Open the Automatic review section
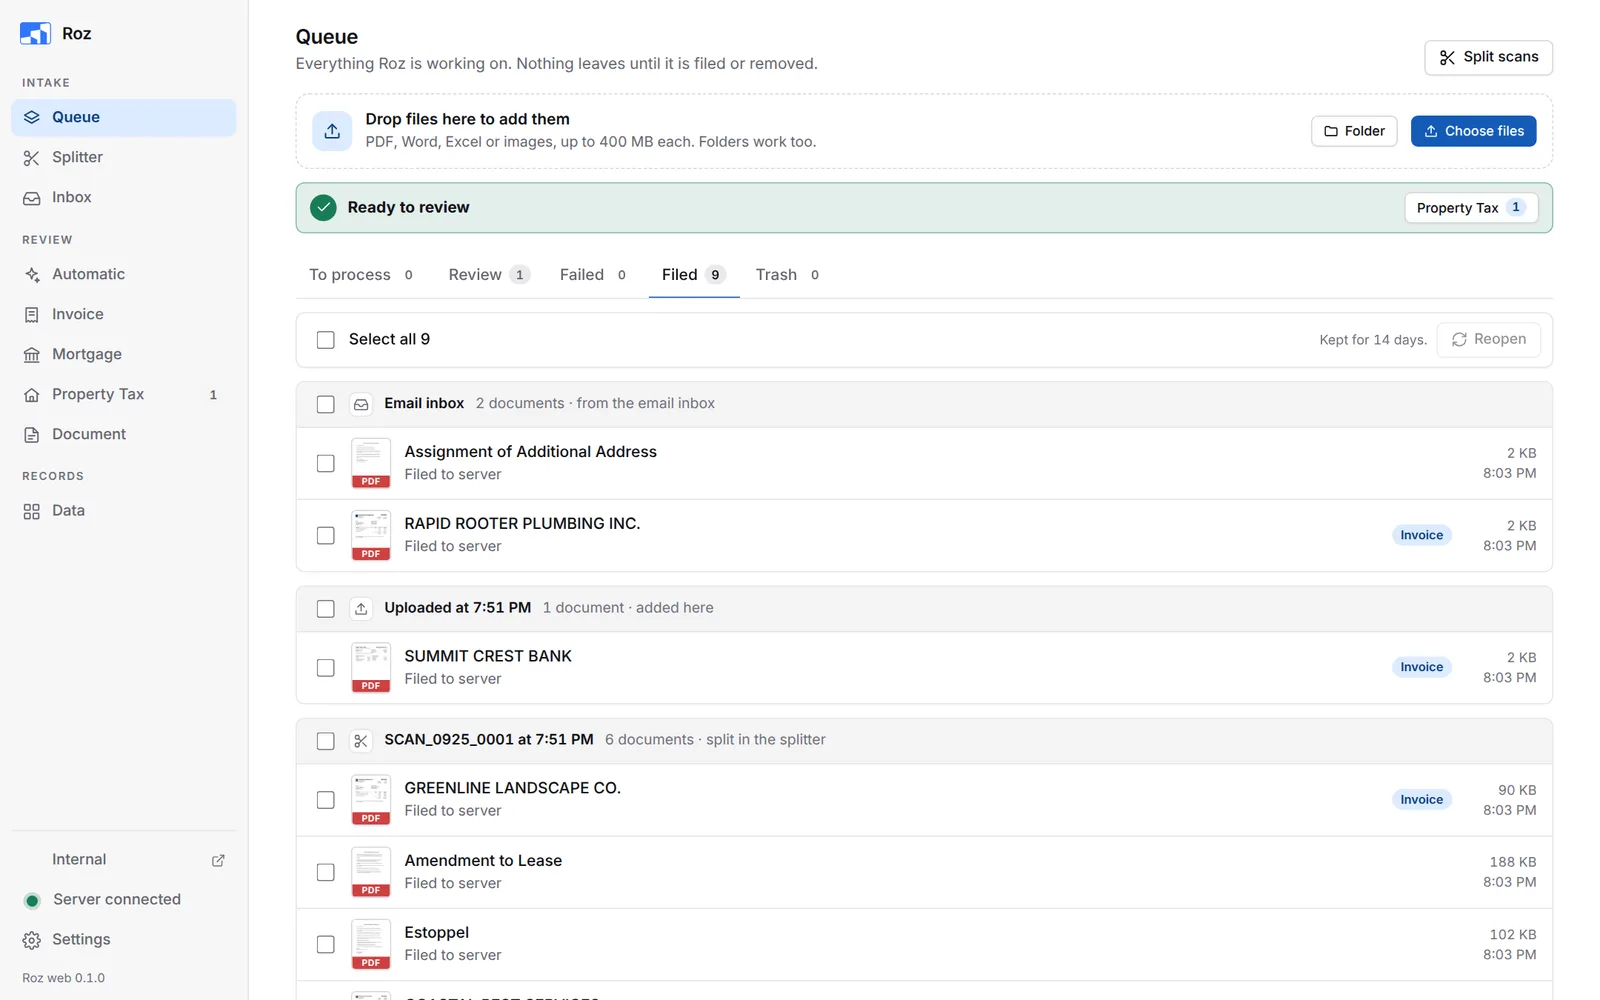This screenshot has height=1000, width=1600. coord(124,274)
